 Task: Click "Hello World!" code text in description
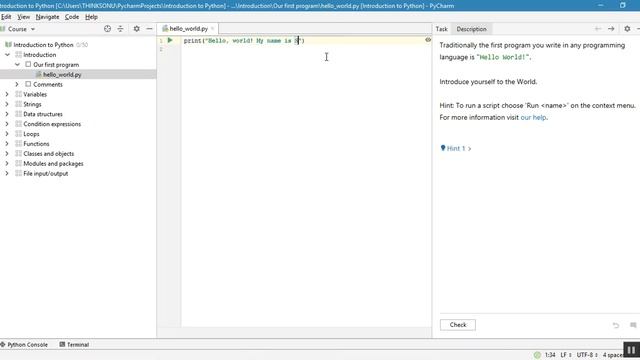click(x=503, y=57)
